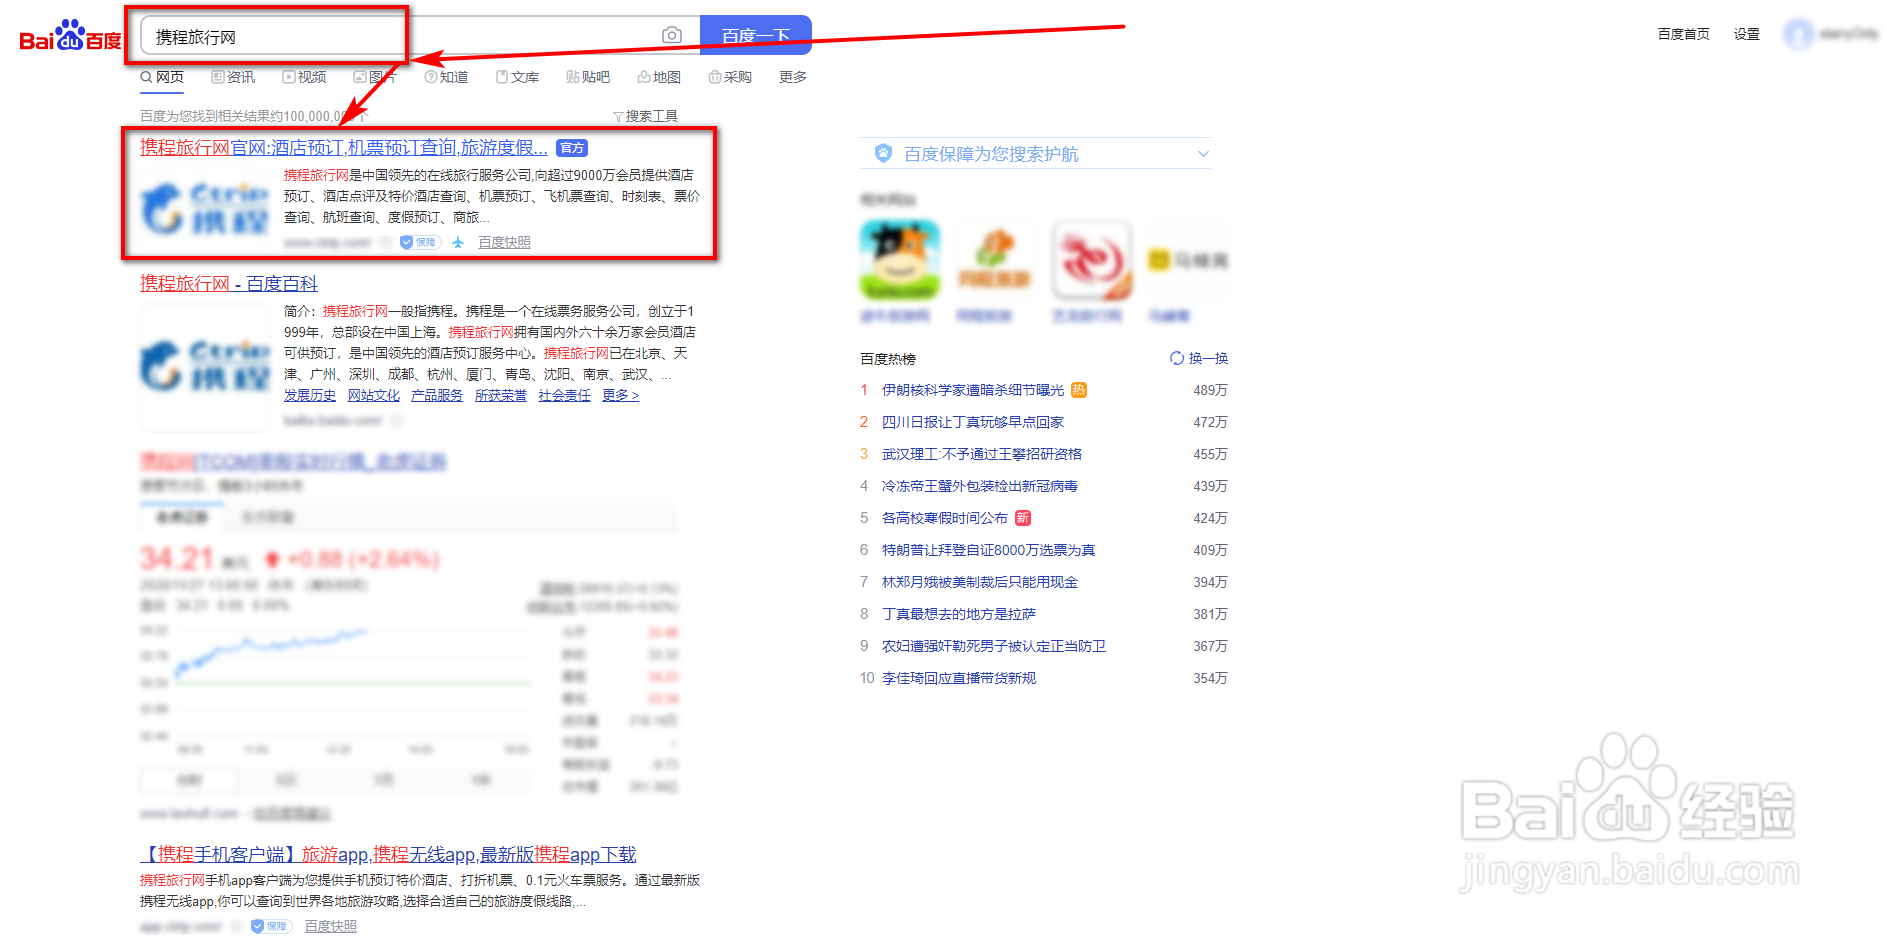
Task: Open 携程旅行网 - 百度百科 link
Action: point(229,284)
